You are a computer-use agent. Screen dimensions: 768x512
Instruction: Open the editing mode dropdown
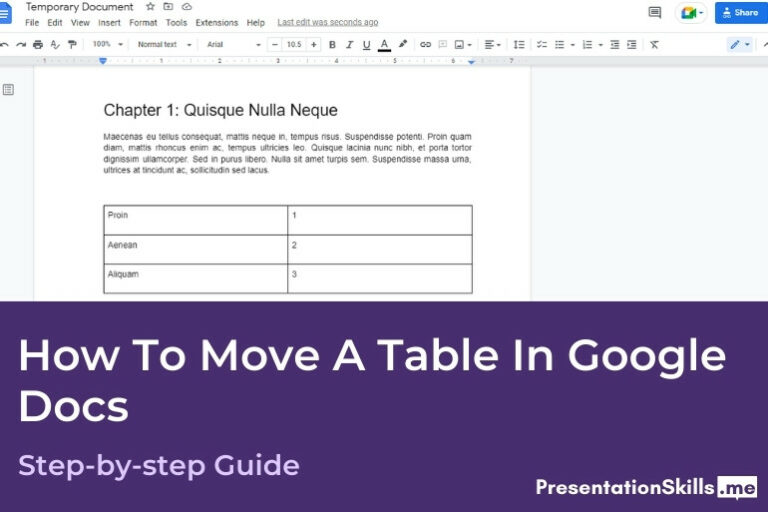click(740, 45)
